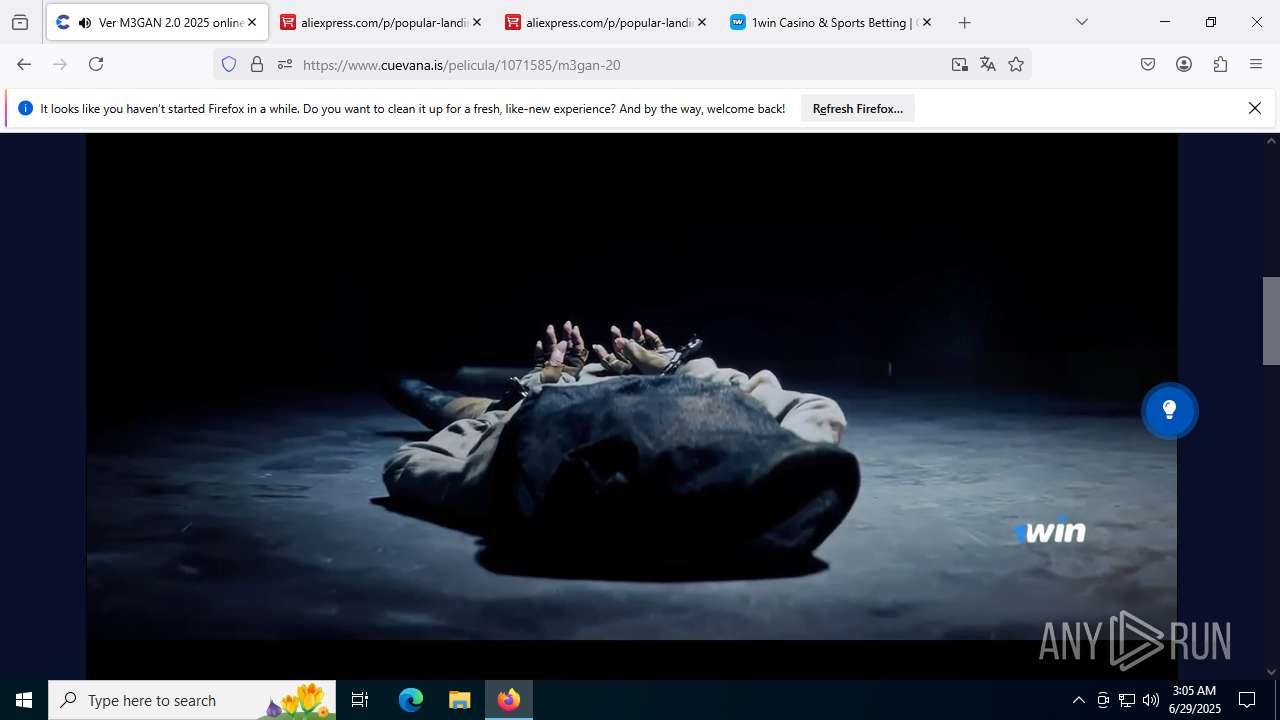Go back to the previous page
The width and height of the screenshot is (1280, 720).
[24, 64]
